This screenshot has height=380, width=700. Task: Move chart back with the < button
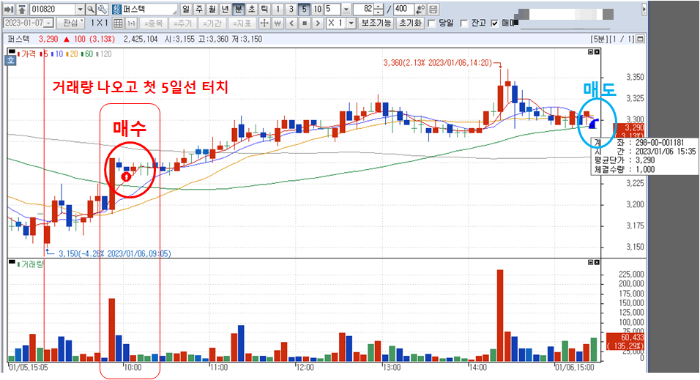click(292, 23)
